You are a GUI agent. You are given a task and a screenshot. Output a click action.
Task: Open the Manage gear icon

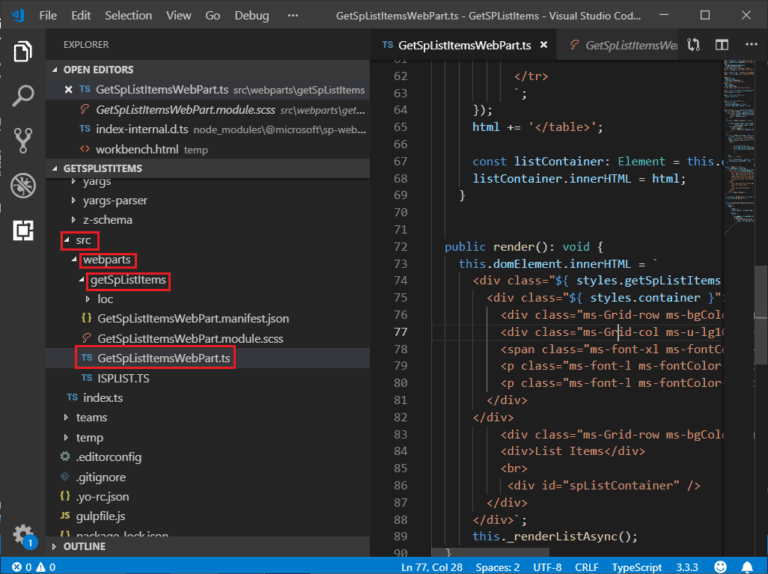coord(23,535)
